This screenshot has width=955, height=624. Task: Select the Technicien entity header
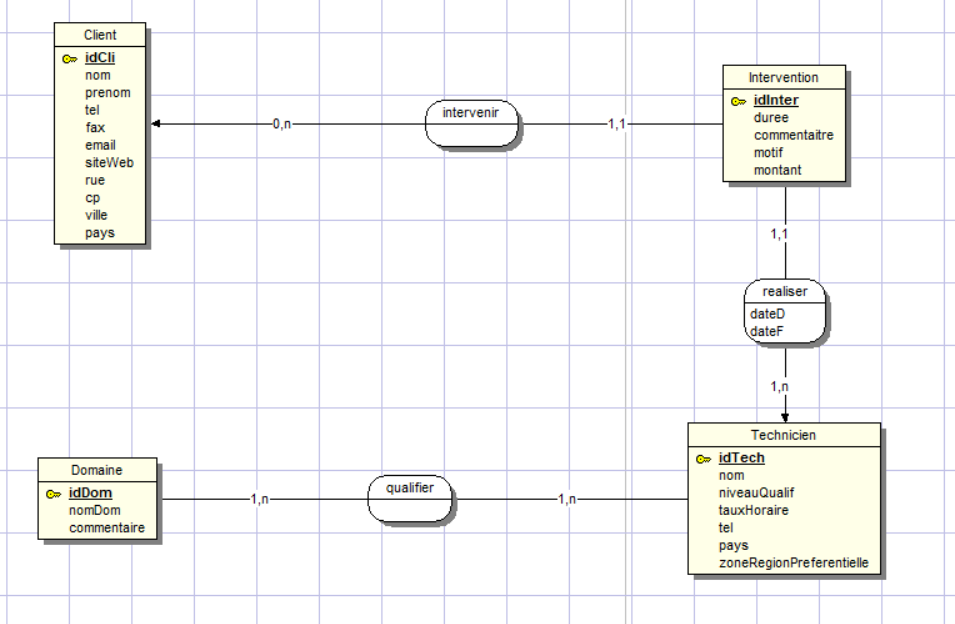[x=784, y=435]
